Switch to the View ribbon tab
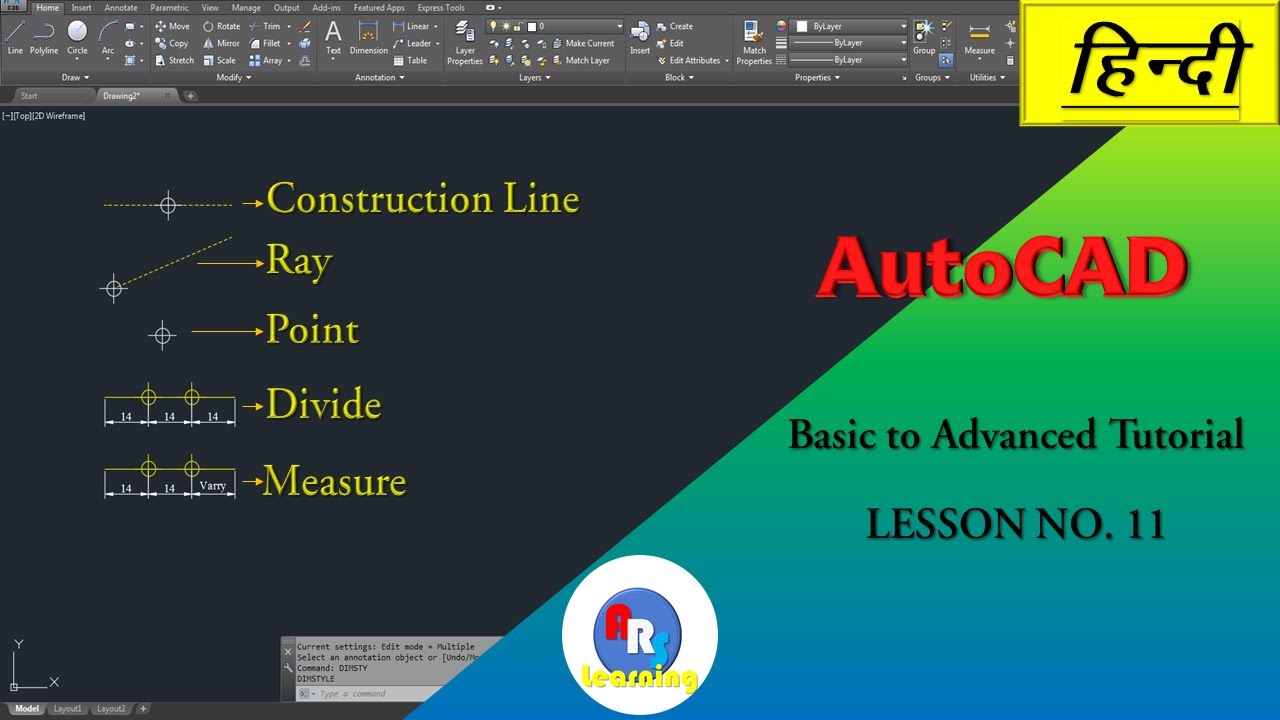1280x720 pixels. (209, 7)
